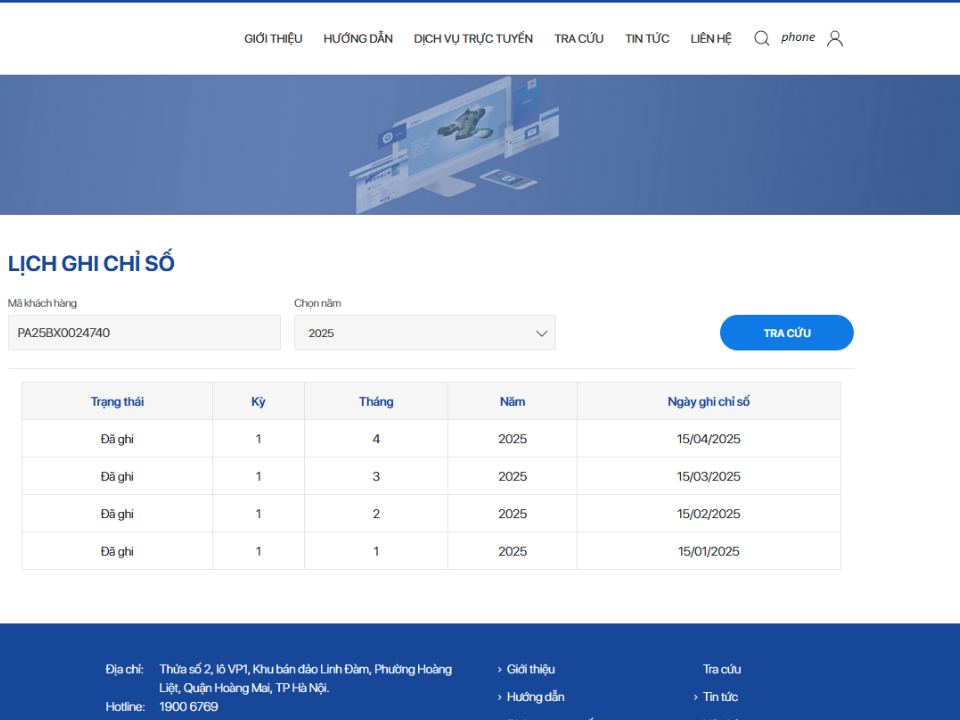Click the Tra cứu footer link
960x720 pixels.
coord(721,669)
